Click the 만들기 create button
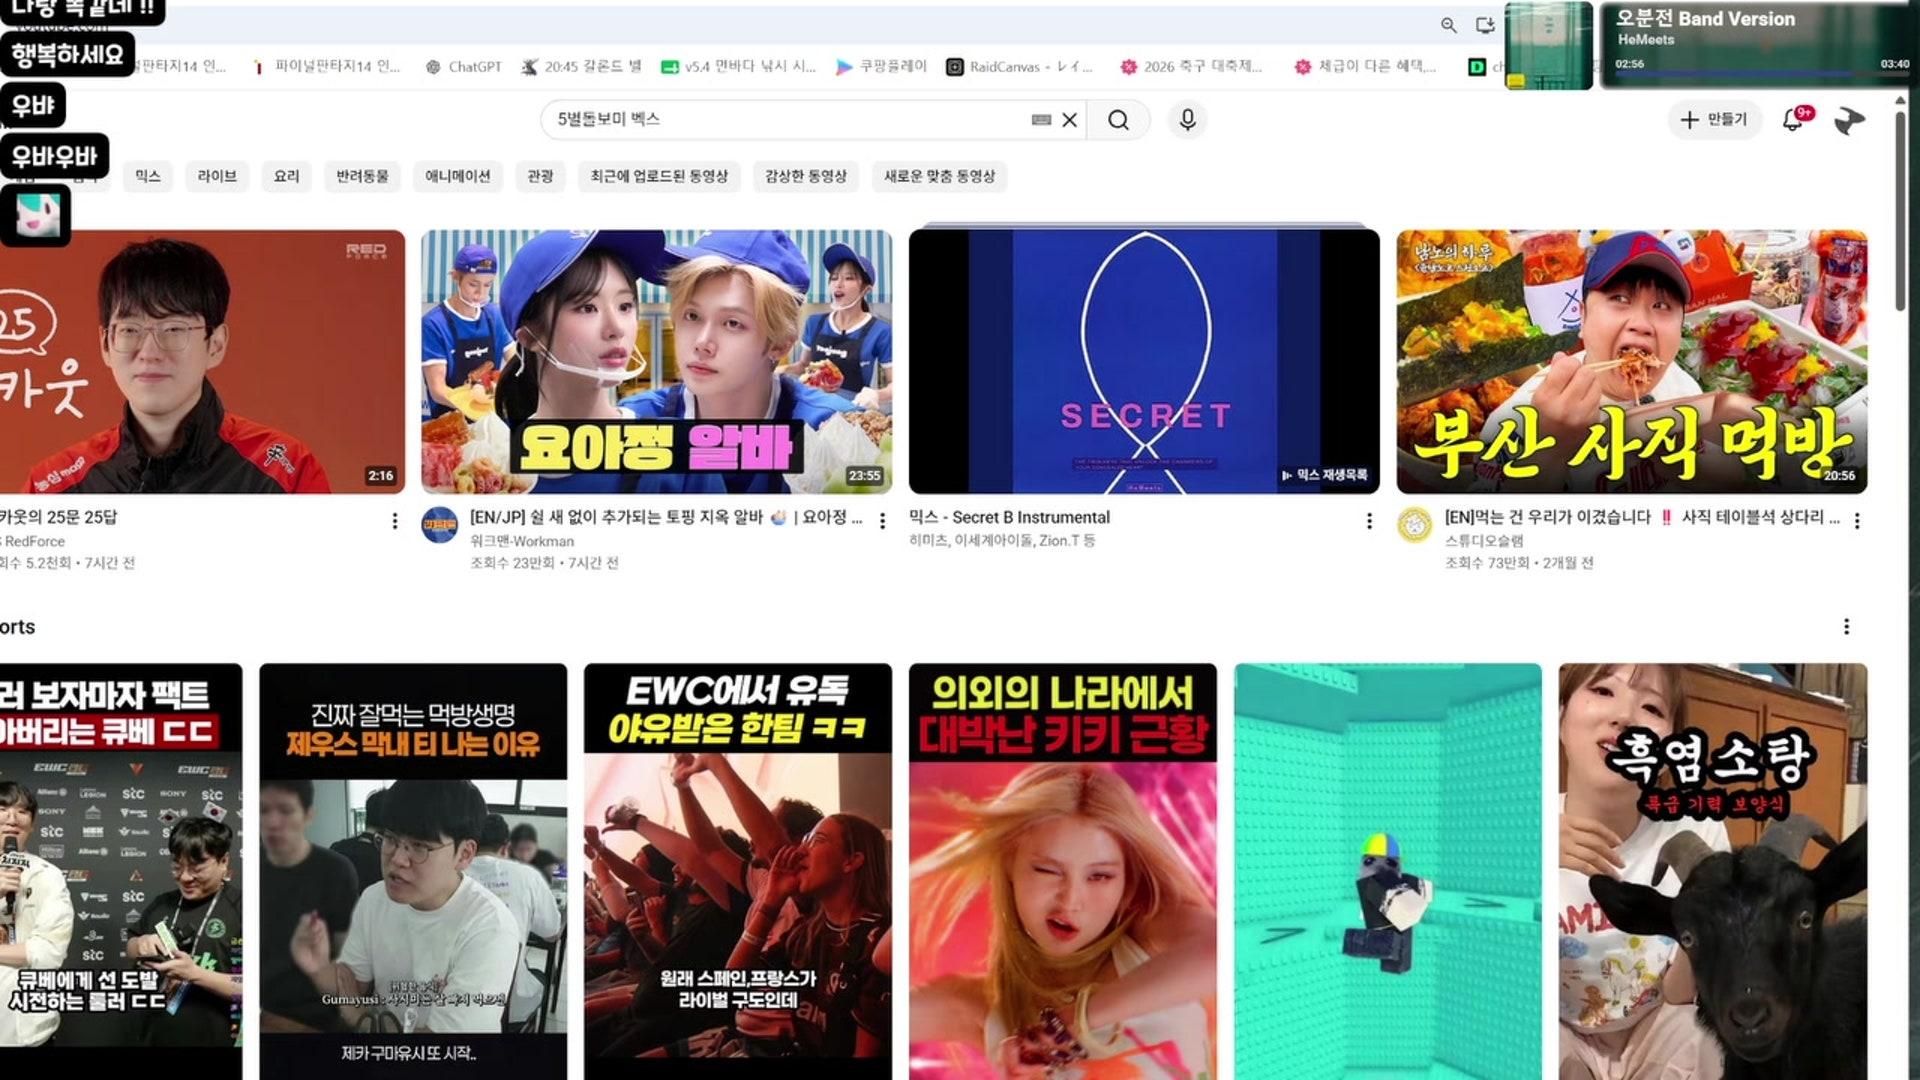 (x=1714, y=120)
